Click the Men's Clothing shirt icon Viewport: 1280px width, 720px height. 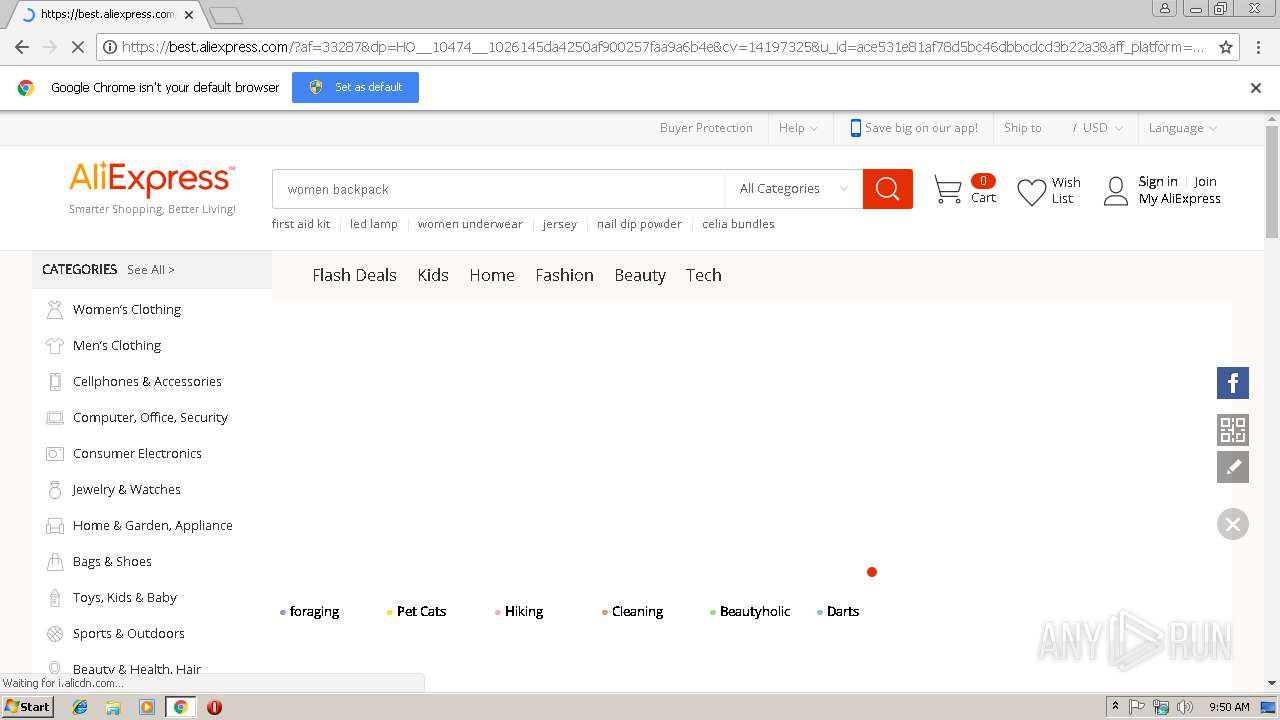coord(55,346)
